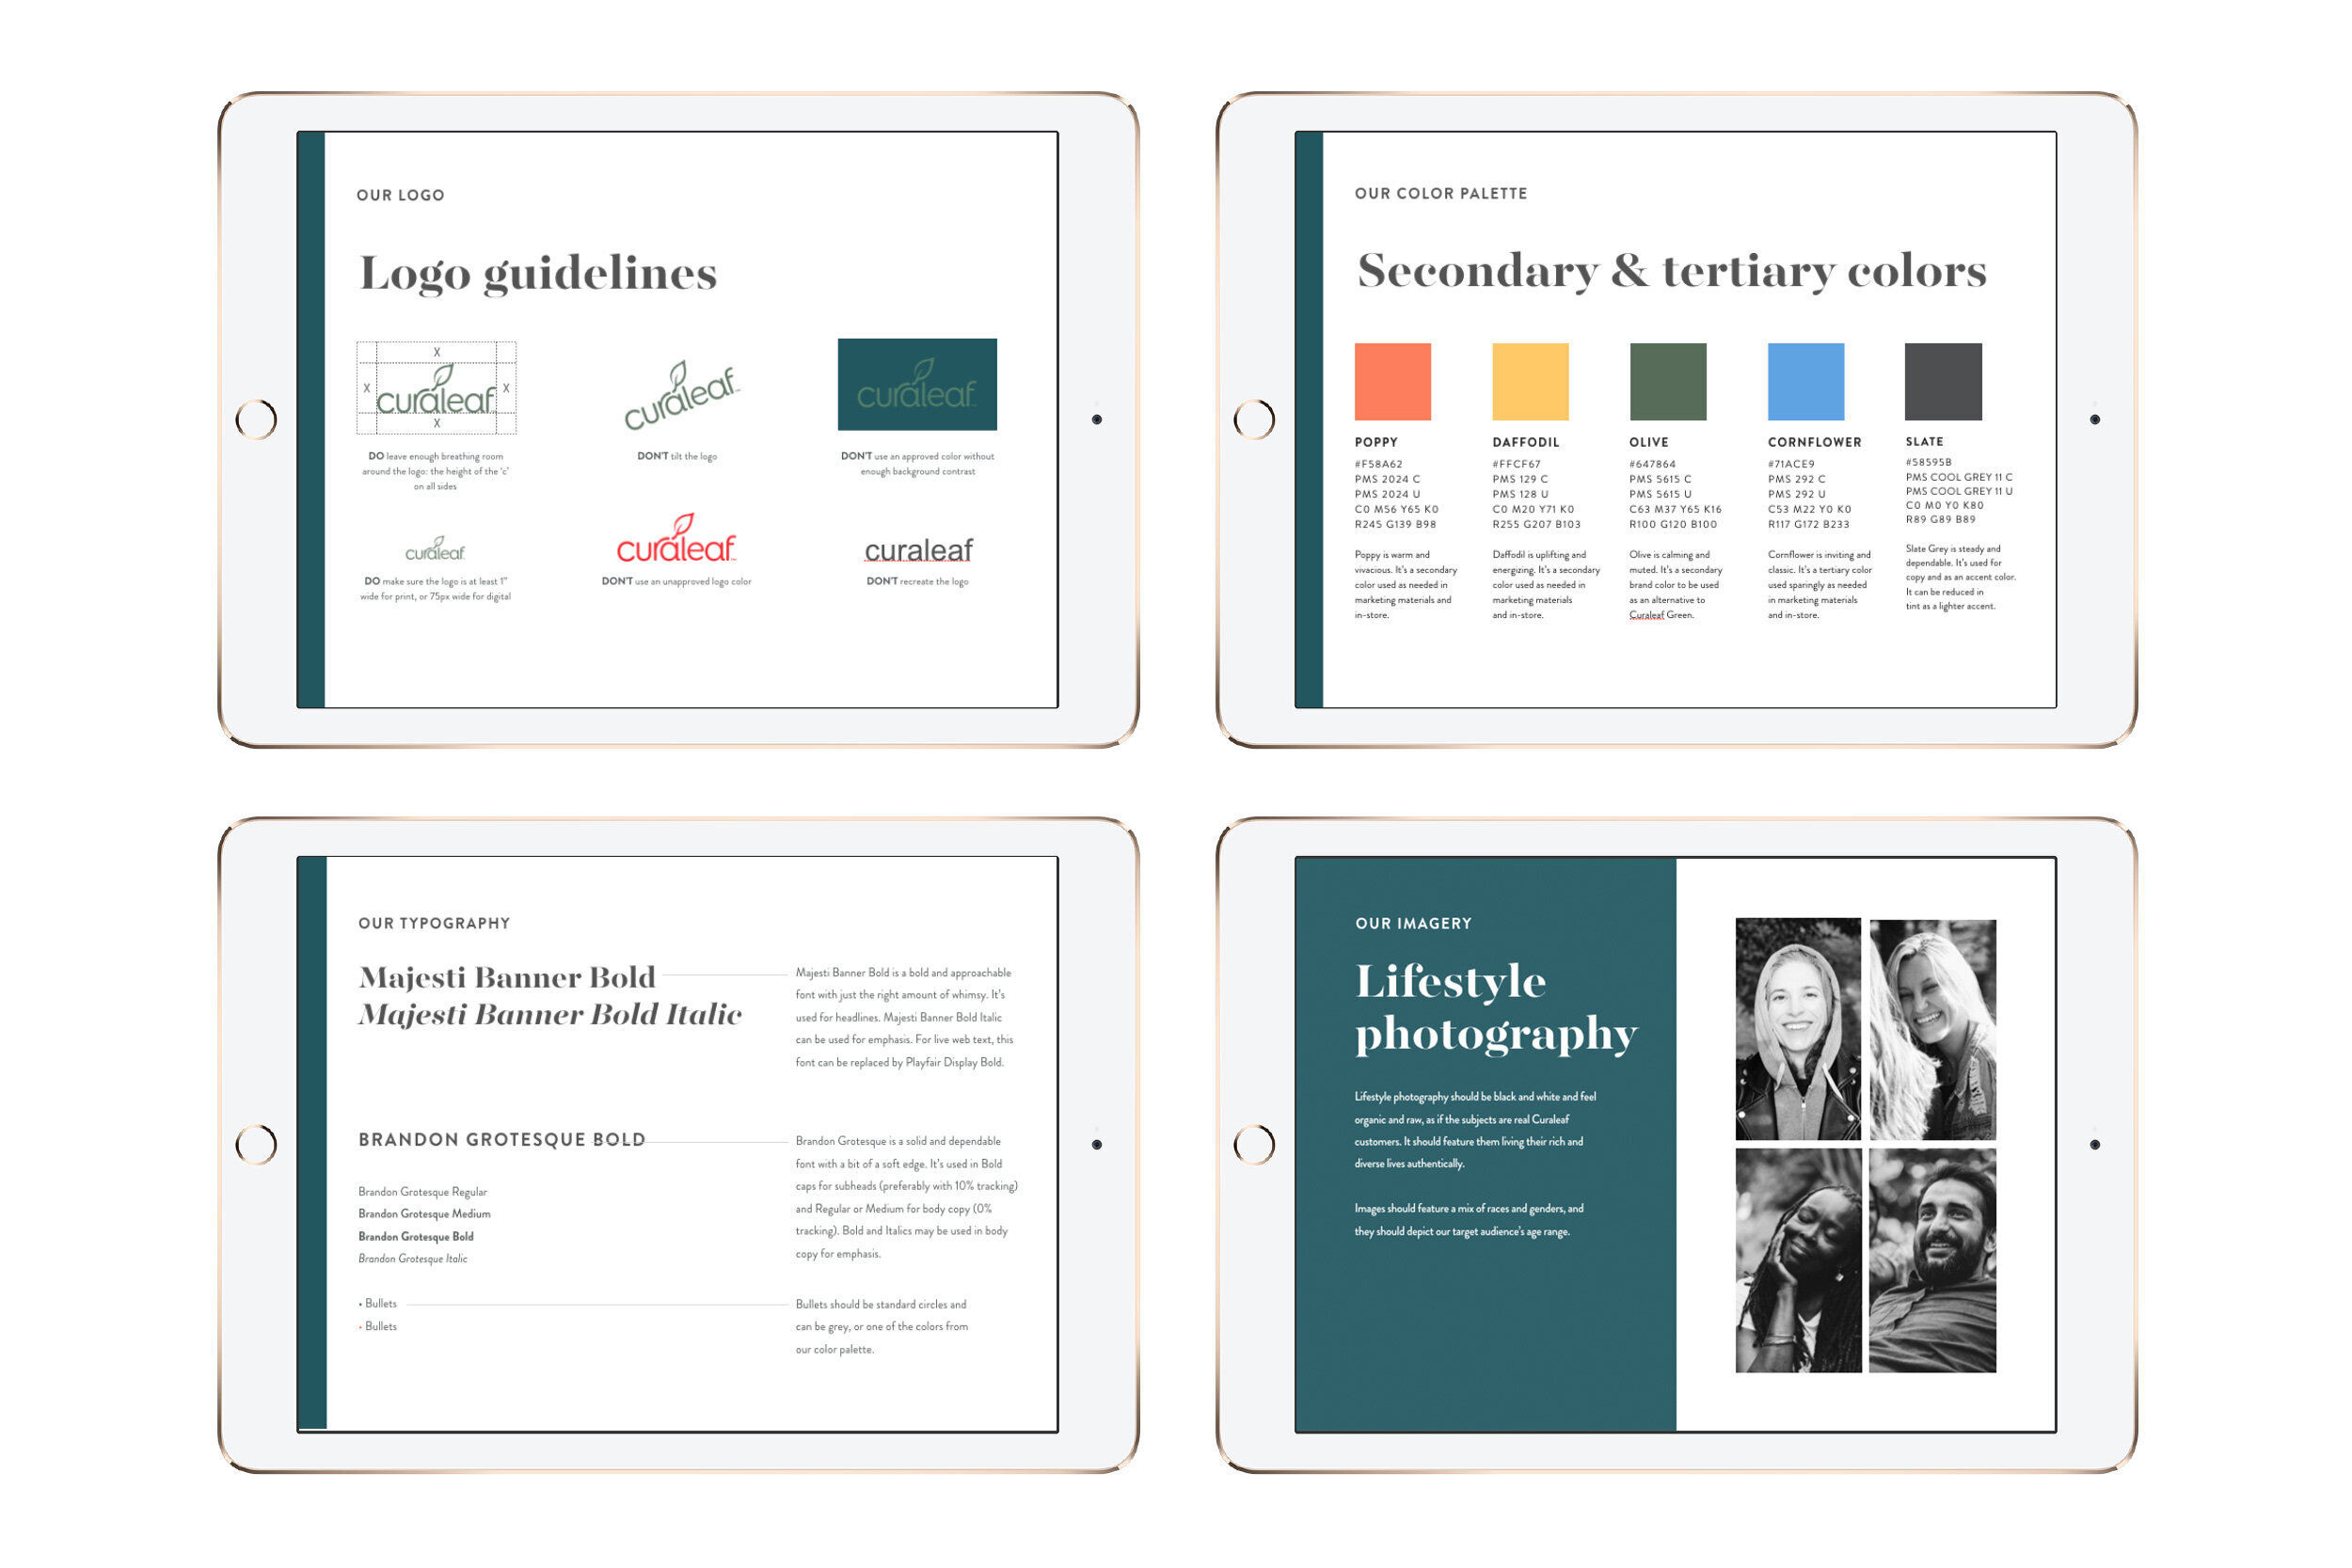Click the 'Lifestyle photography' heading

1496,1008
